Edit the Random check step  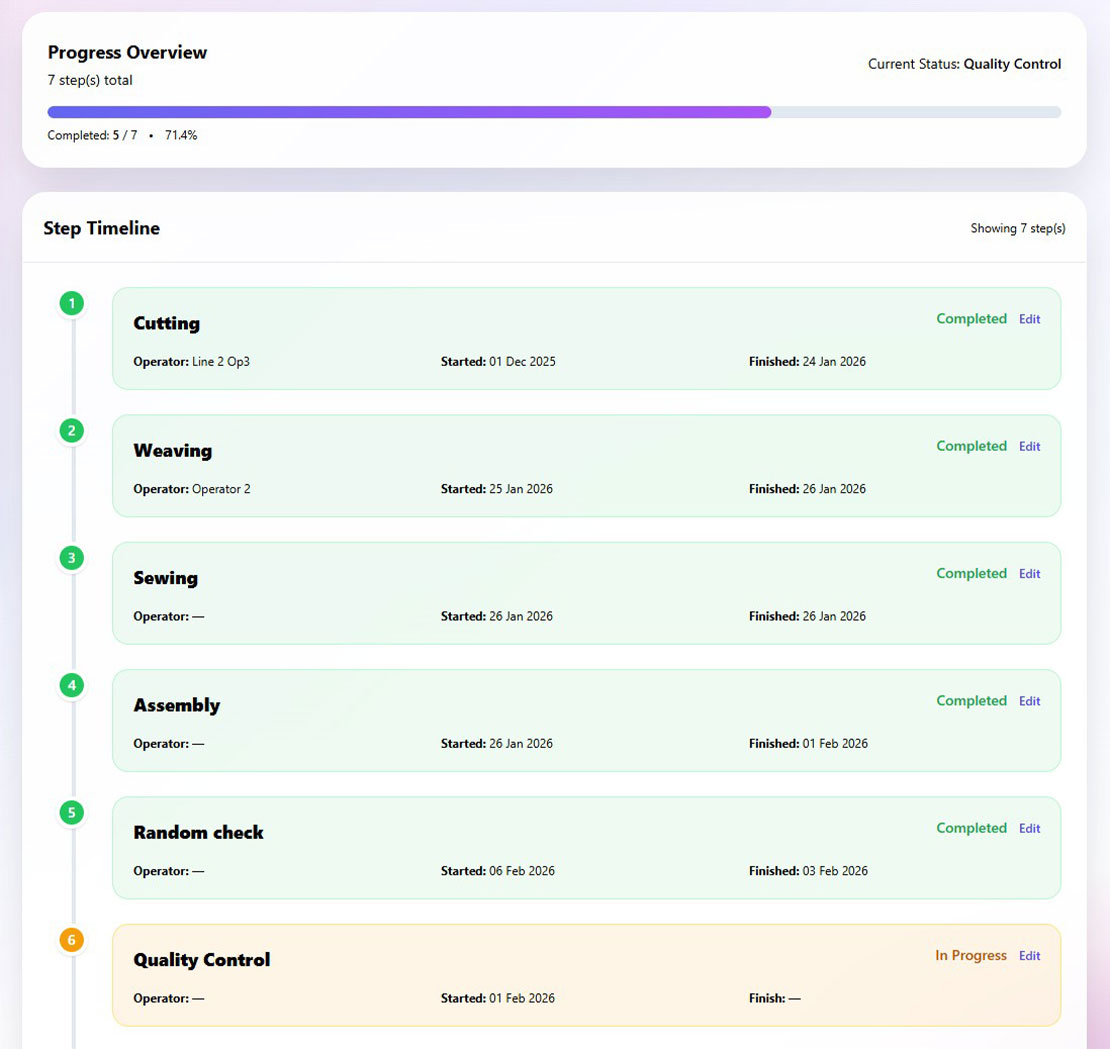pos(1029,828)
